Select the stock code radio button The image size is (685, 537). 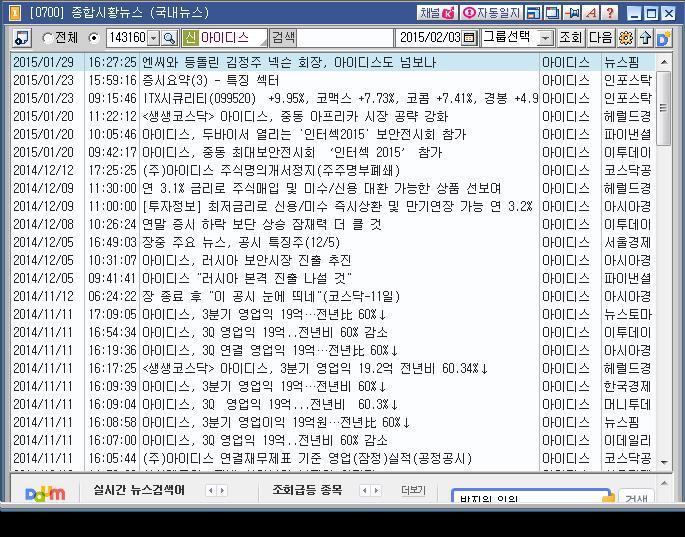point(93,38)
